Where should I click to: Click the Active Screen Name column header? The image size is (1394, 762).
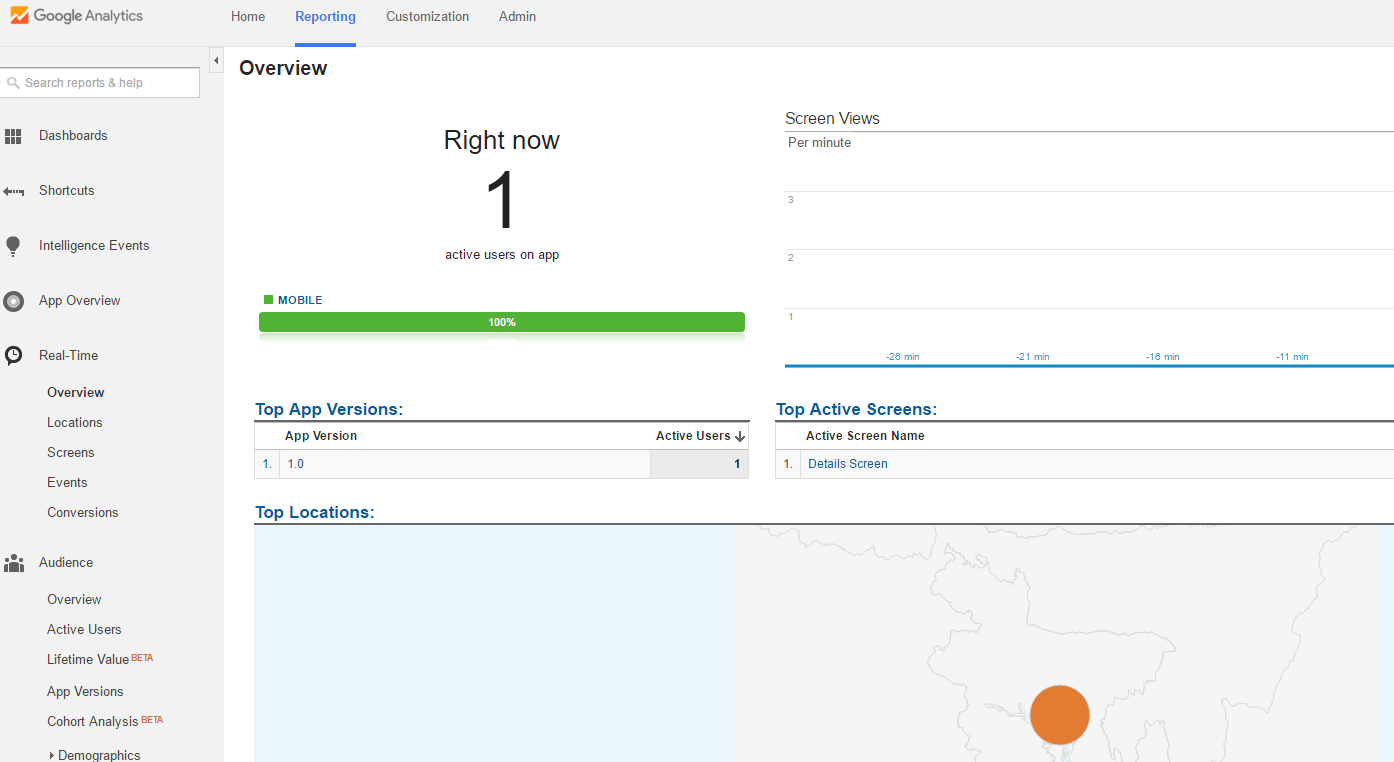[x=865, y=436]
